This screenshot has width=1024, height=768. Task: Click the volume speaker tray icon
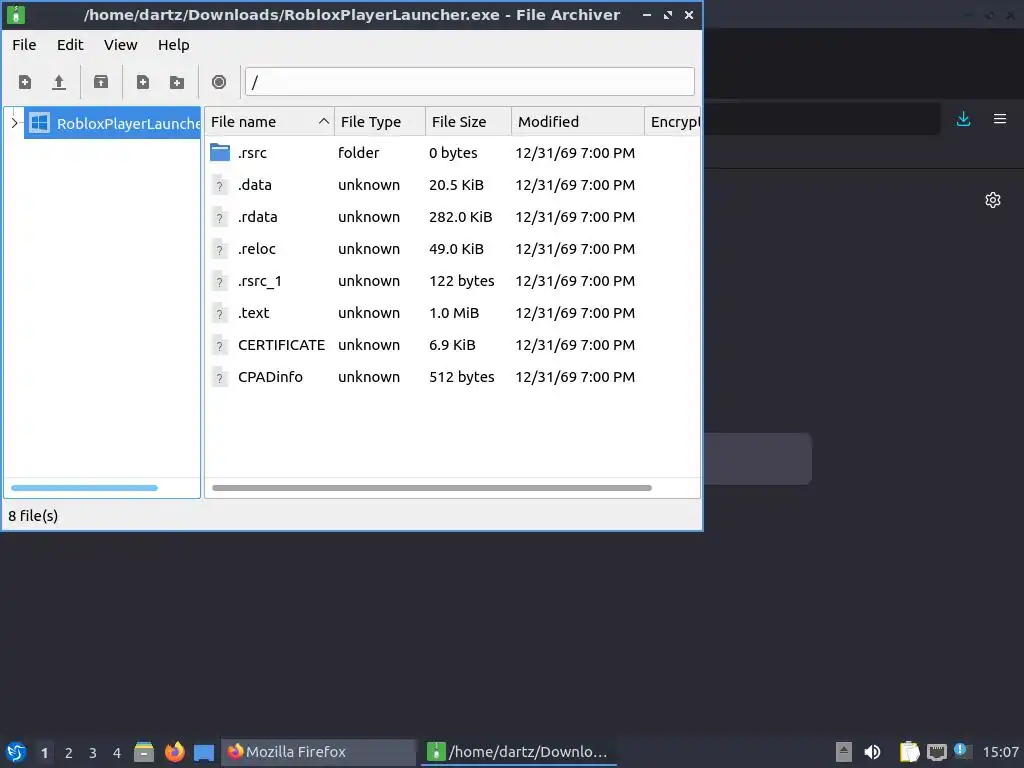pos(872,752)
